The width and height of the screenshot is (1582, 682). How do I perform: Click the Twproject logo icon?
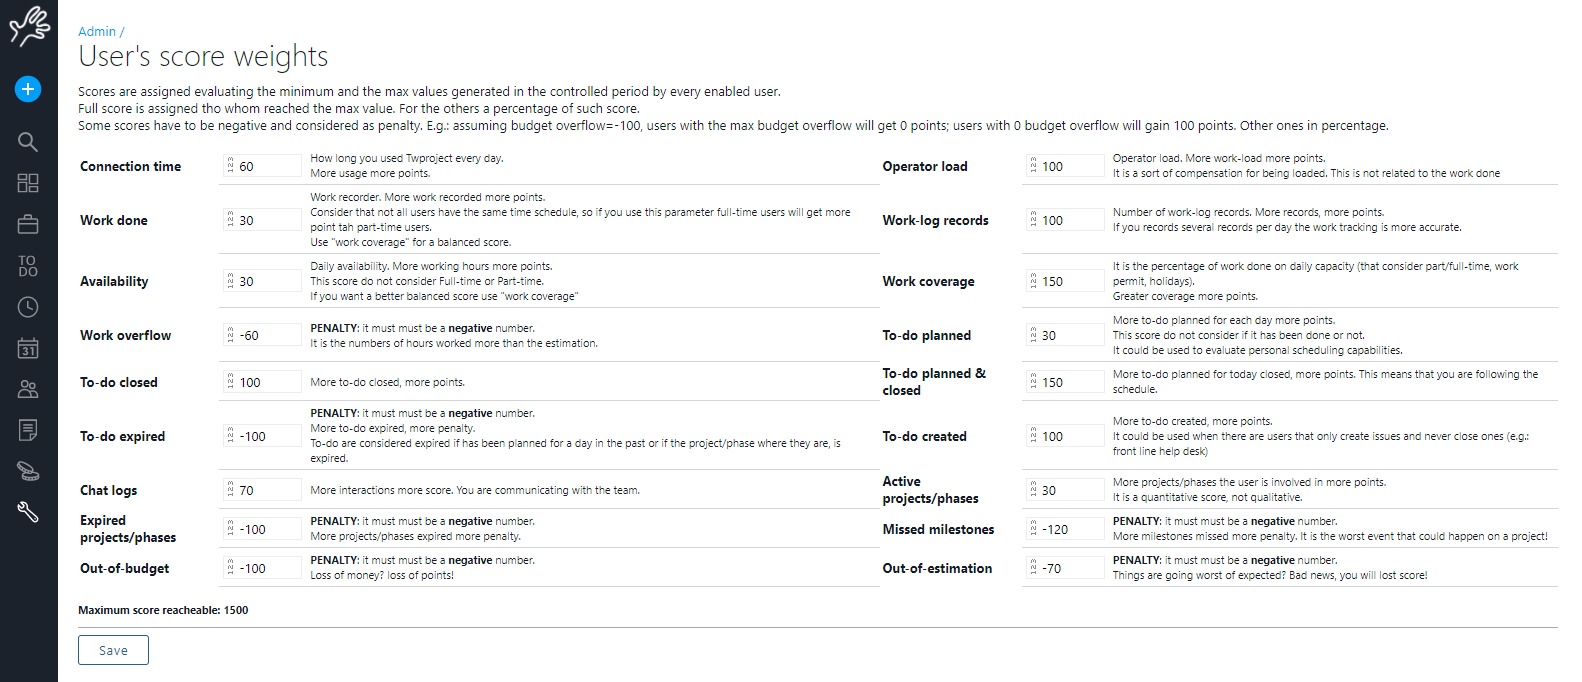coord(29,26)
